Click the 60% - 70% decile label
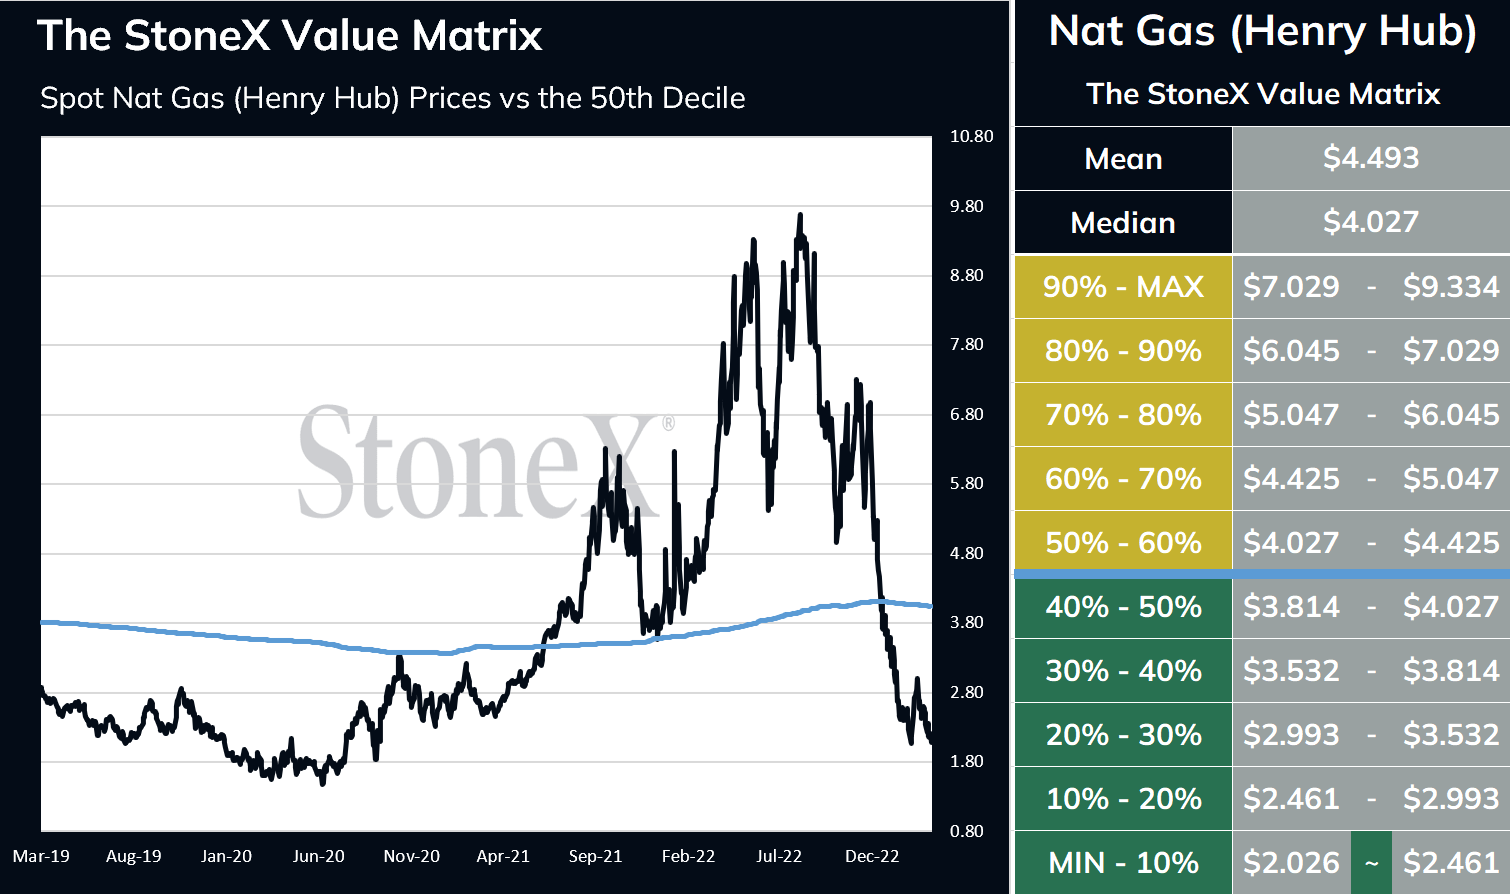This screenshot has width=1510, height=894. tap(1123, 479)
